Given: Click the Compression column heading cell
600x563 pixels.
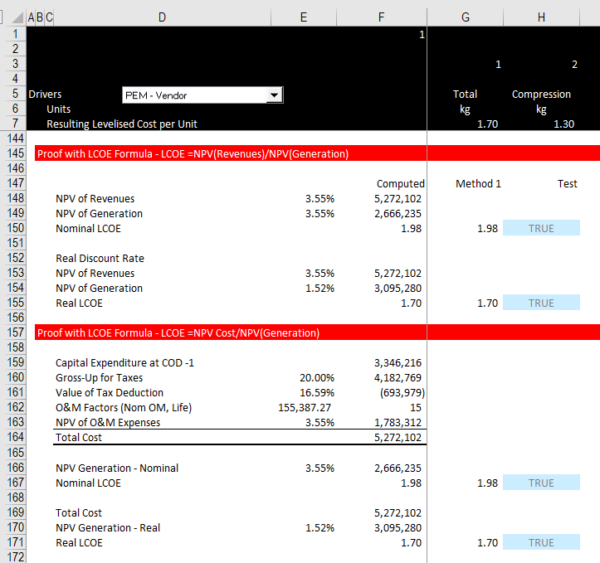Looking at the screenshot, I should tap(541, 95).
